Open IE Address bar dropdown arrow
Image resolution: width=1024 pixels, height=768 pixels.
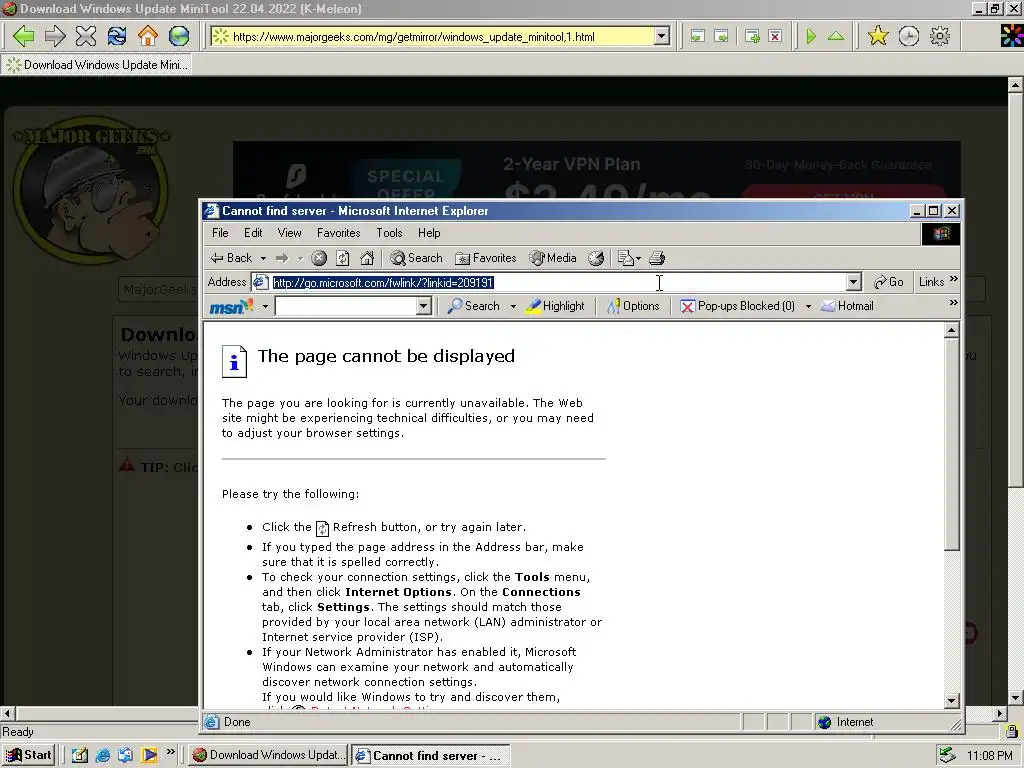(x=854, y=282)
